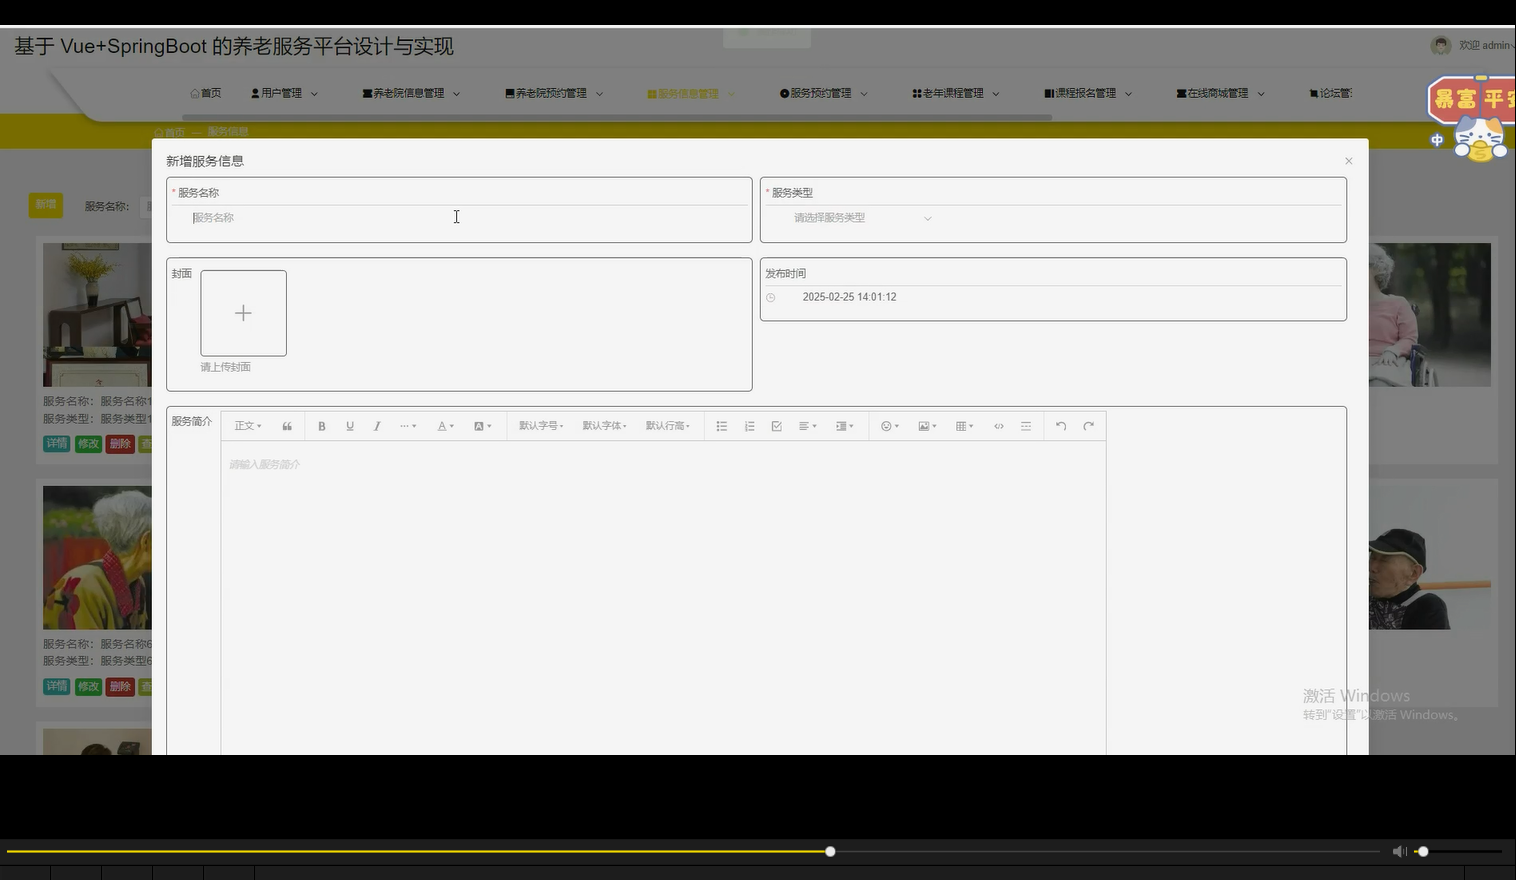
Task: Toggle bold formatting in editor toolbar
Action: tap(322, 426)
